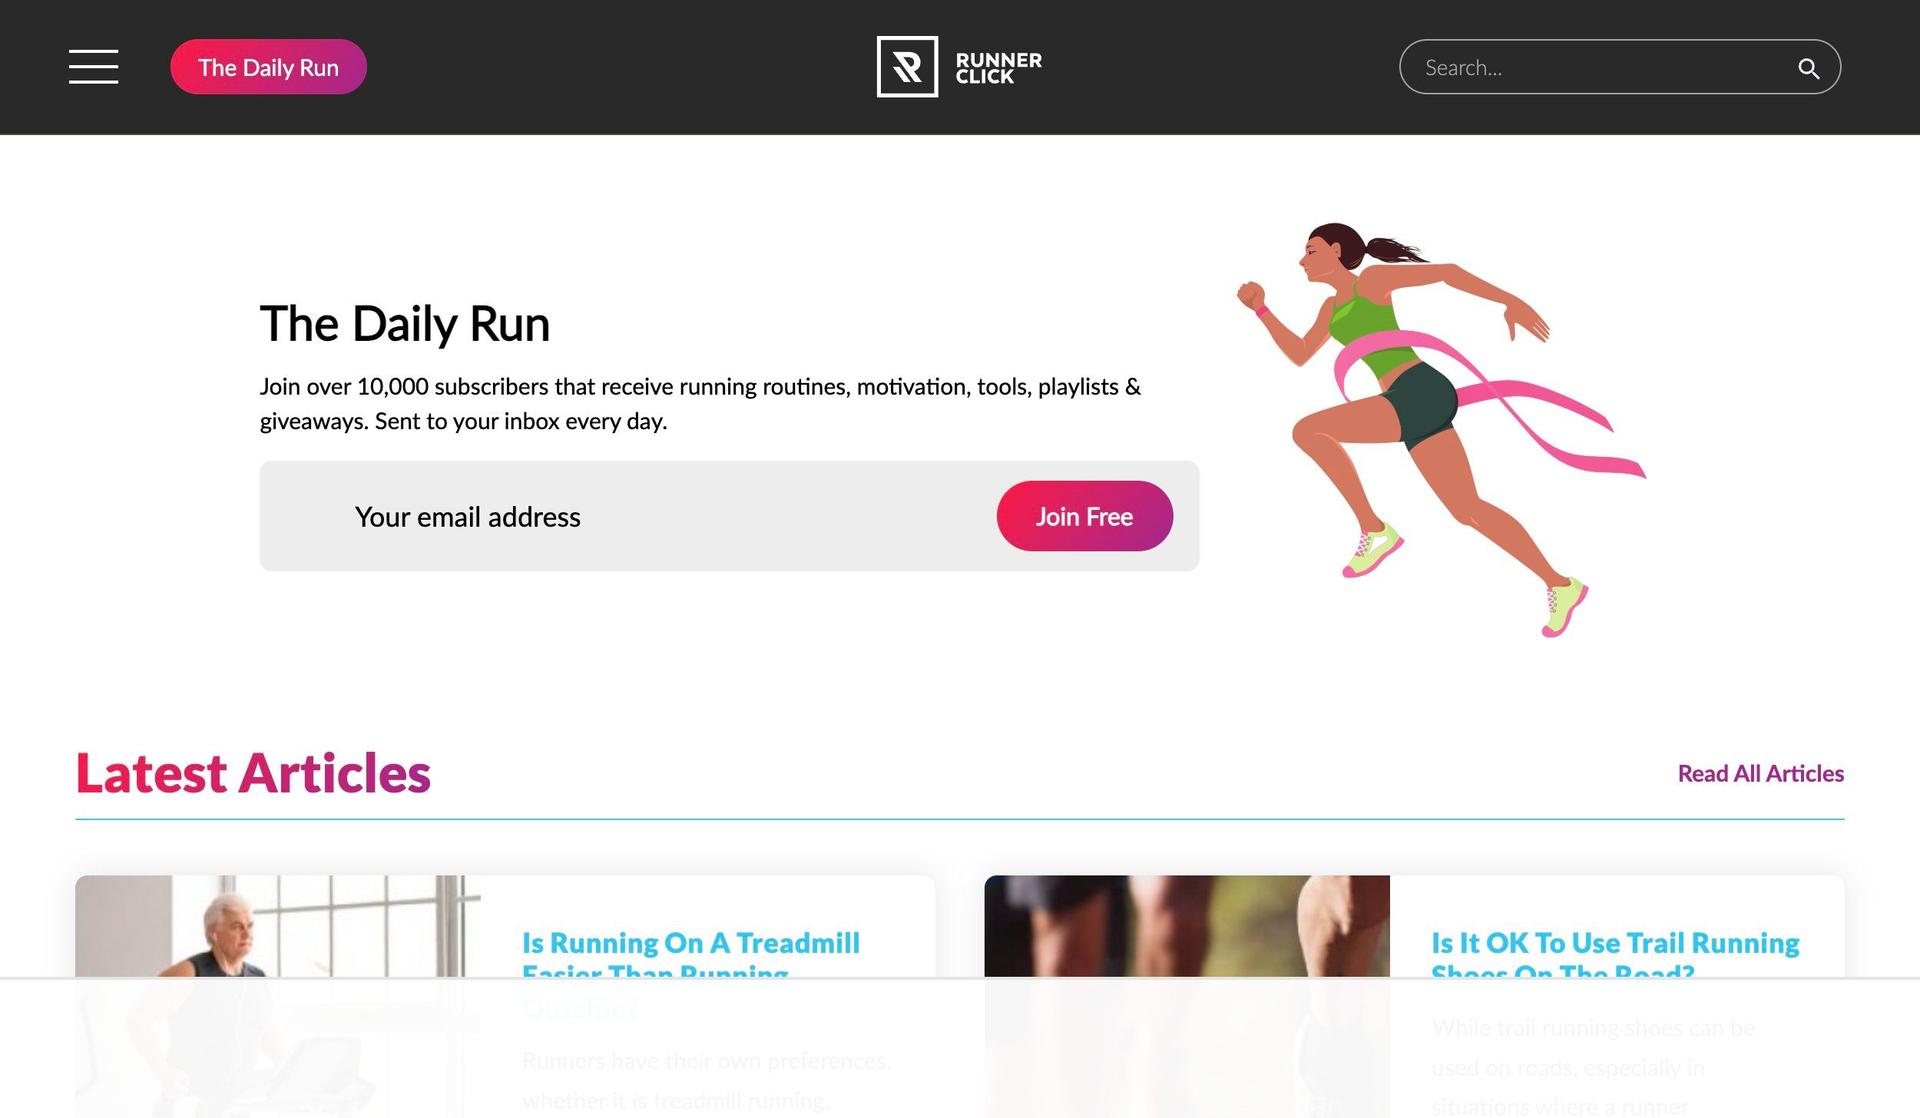The height and width of the screenshot is (1118, 1920).
Task: Click the search magnifier icon
Action: pyautogui.click(x=1808, y=68)
